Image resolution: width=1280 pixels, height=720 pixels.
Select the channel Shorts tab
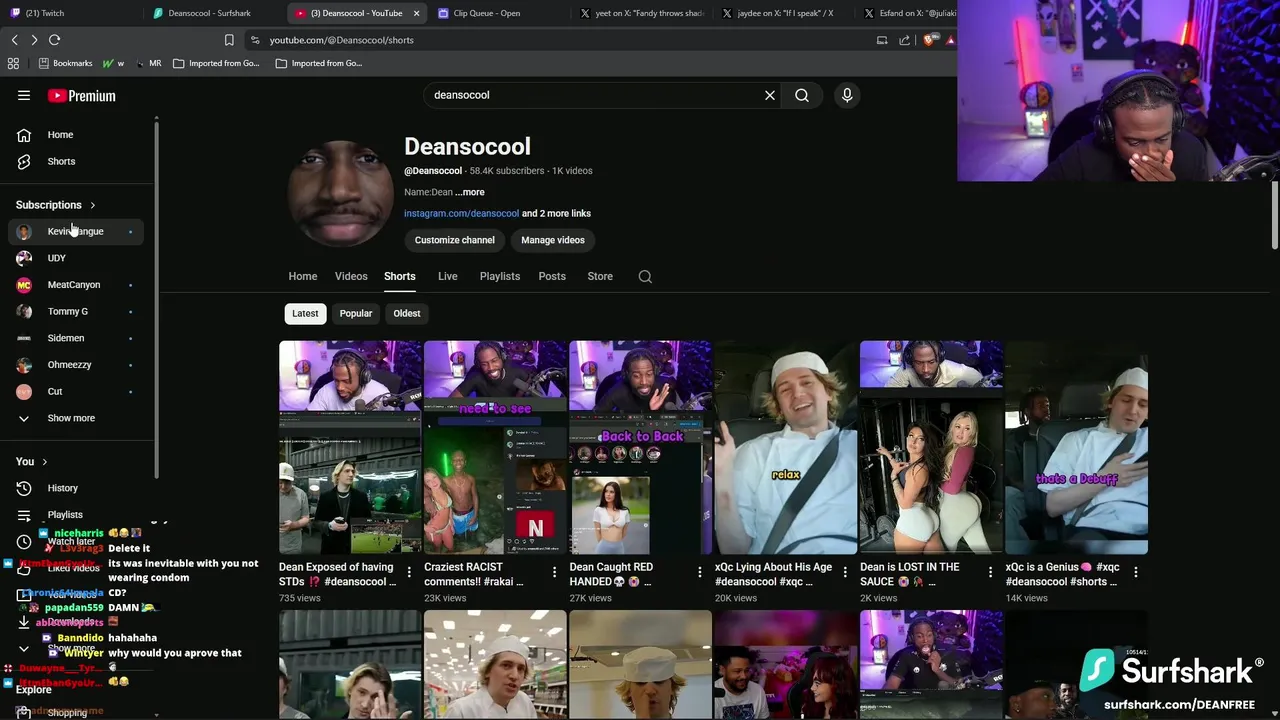400,276
